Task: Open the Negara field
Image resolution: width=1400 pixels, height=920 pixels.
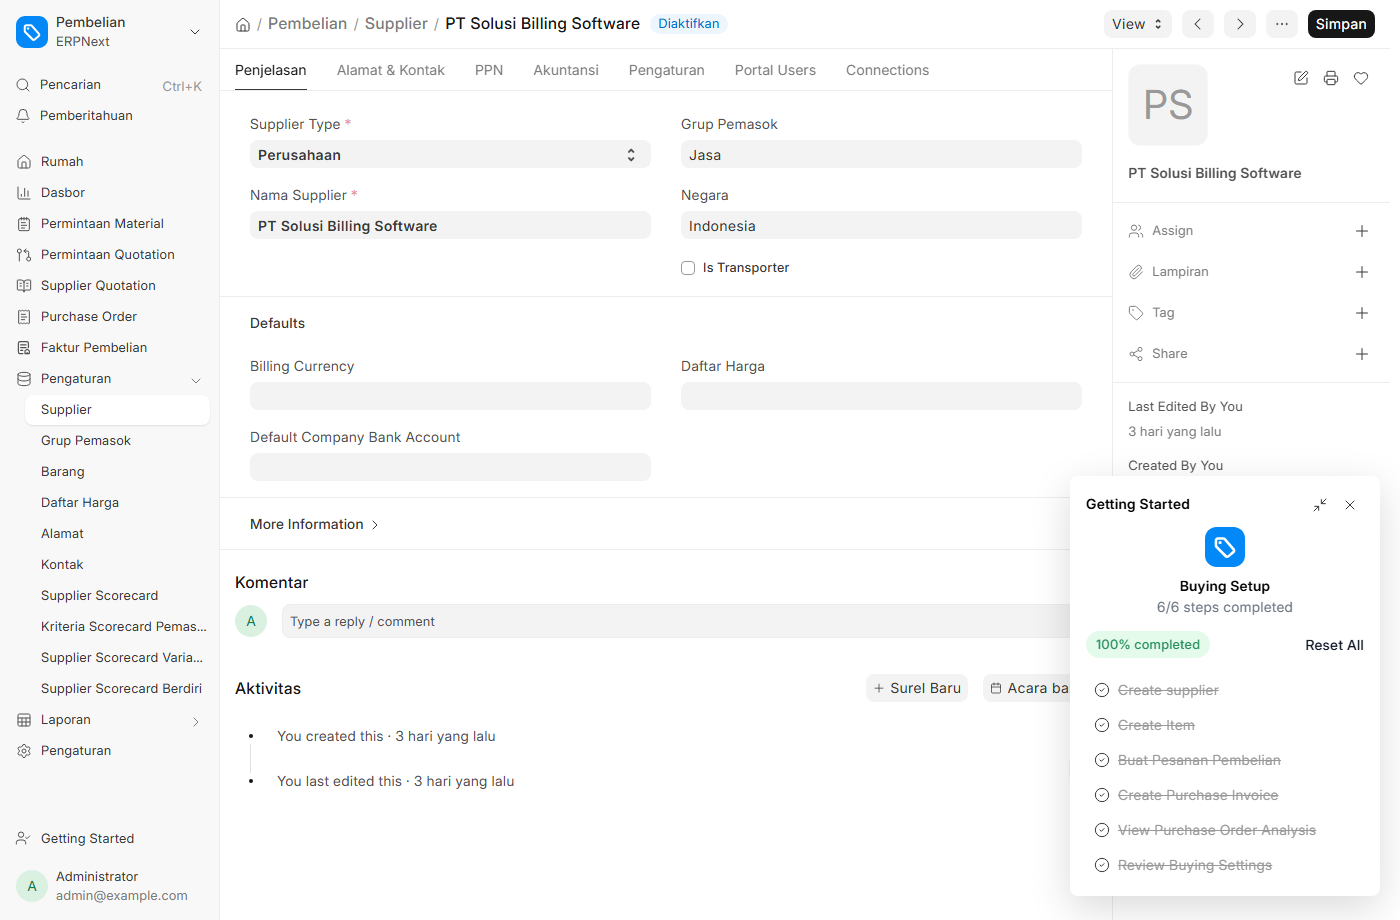Action: pyautogui.click(x=881, y=225)
